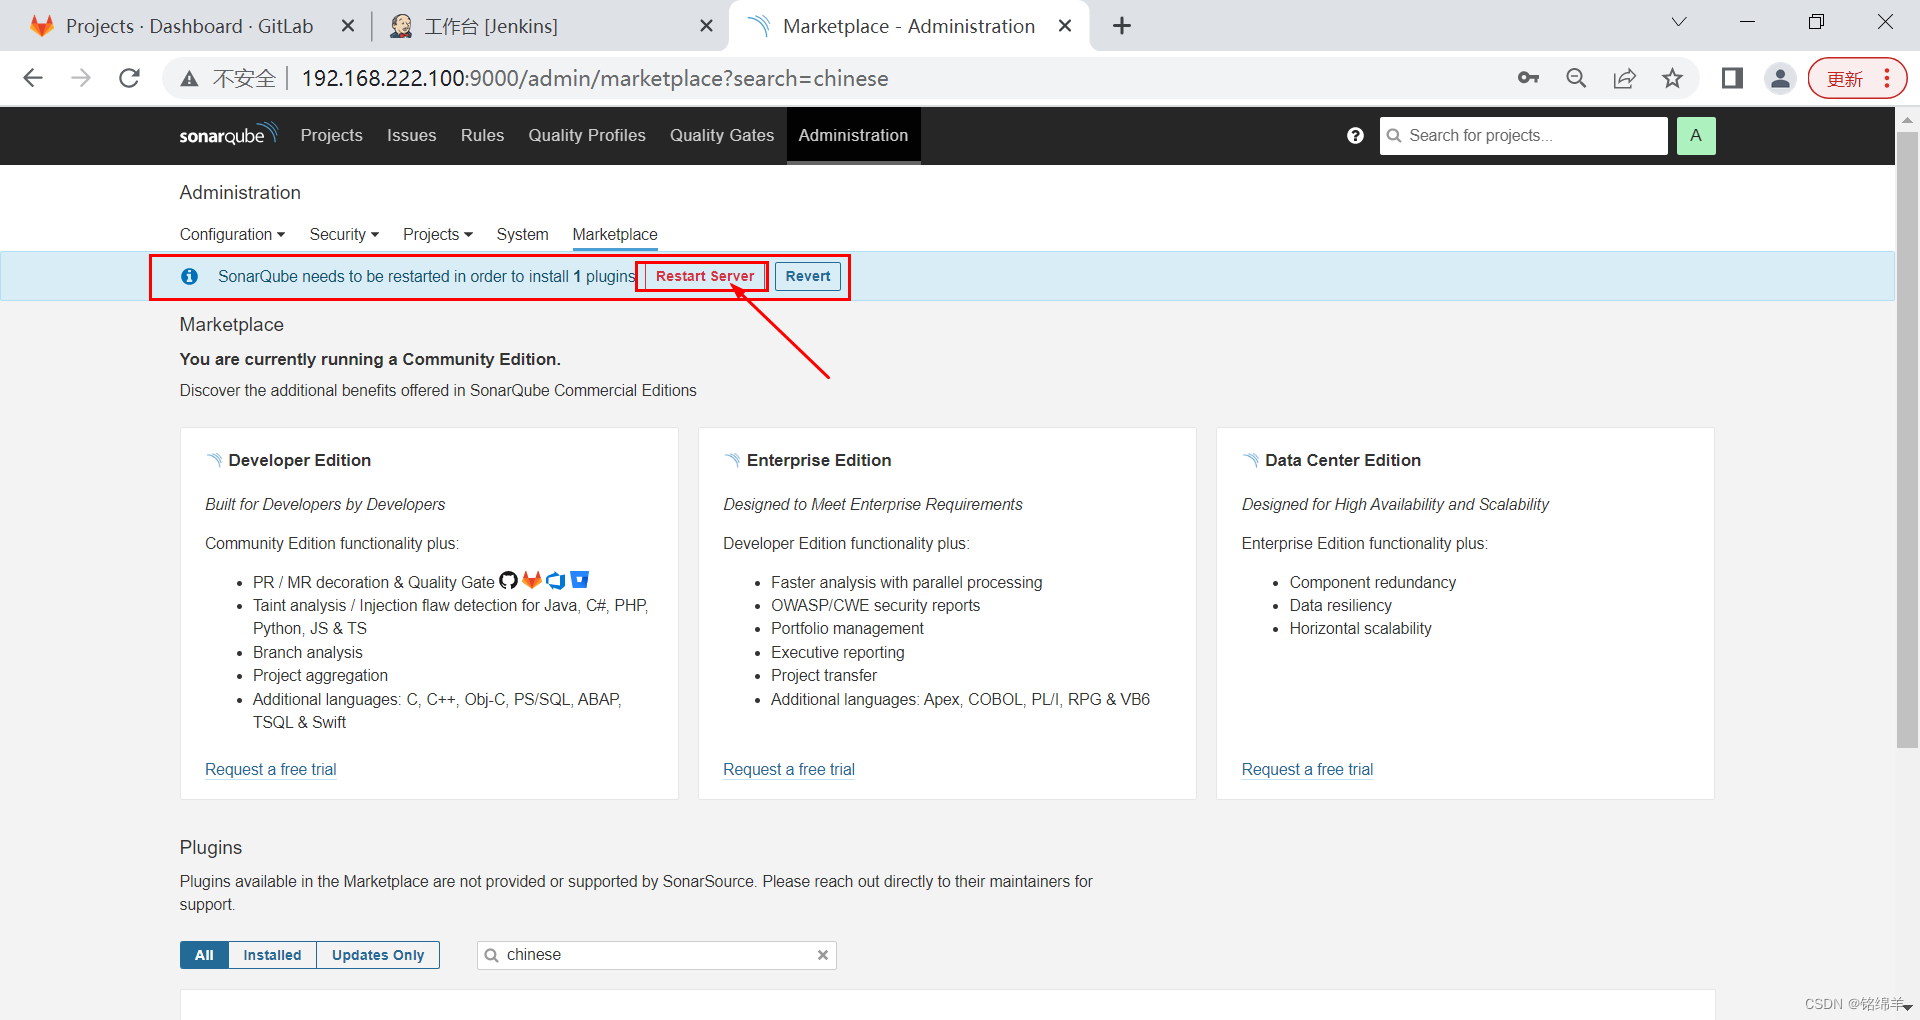Click the Enterprise Edition heading
Viewport: 1920px width, 1020px height.
click(819, 460)
